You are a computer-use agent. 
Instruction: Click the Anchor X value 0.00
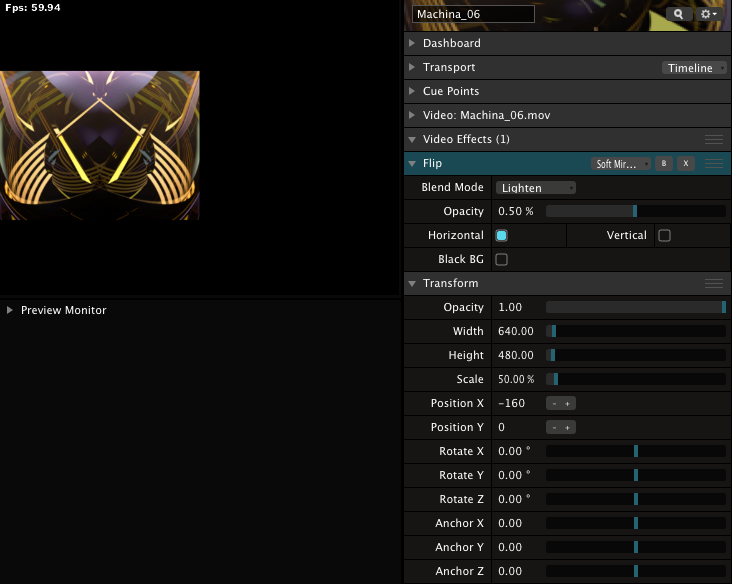510,523
